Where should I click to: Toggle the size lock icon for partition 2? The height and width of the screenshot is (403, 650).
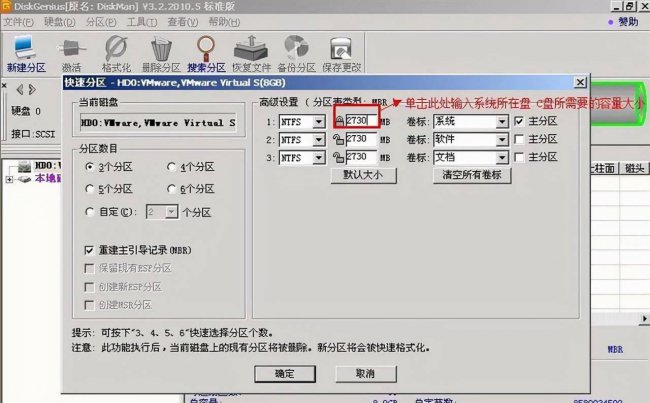pos(338,139)
